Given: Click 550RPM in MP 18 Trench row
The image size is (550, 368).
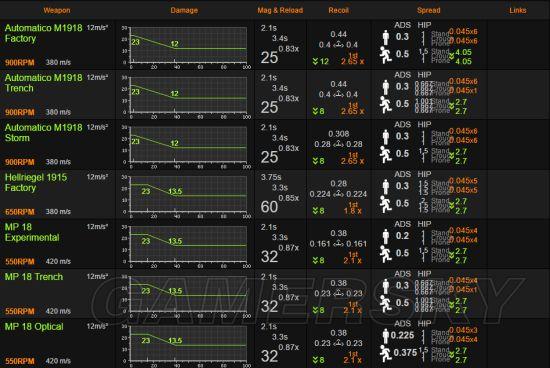Looking at the screenshot, I should click(x=20, y=312).
